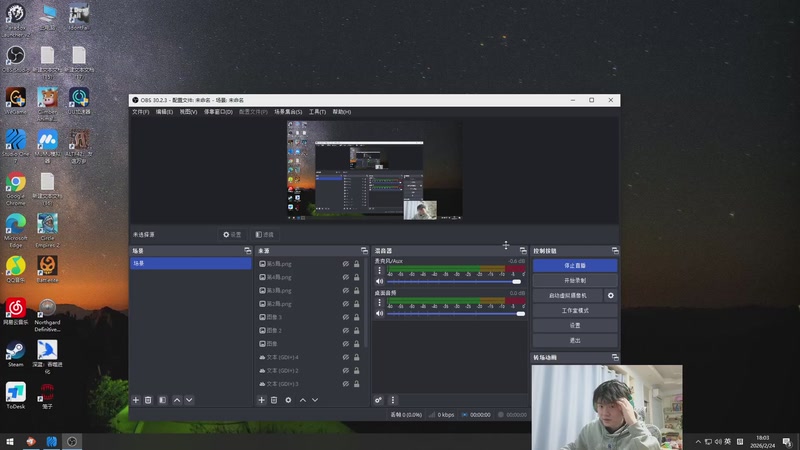Open scene filters icon in the 场景 panel
800x450 pixels.
point(162,400)
